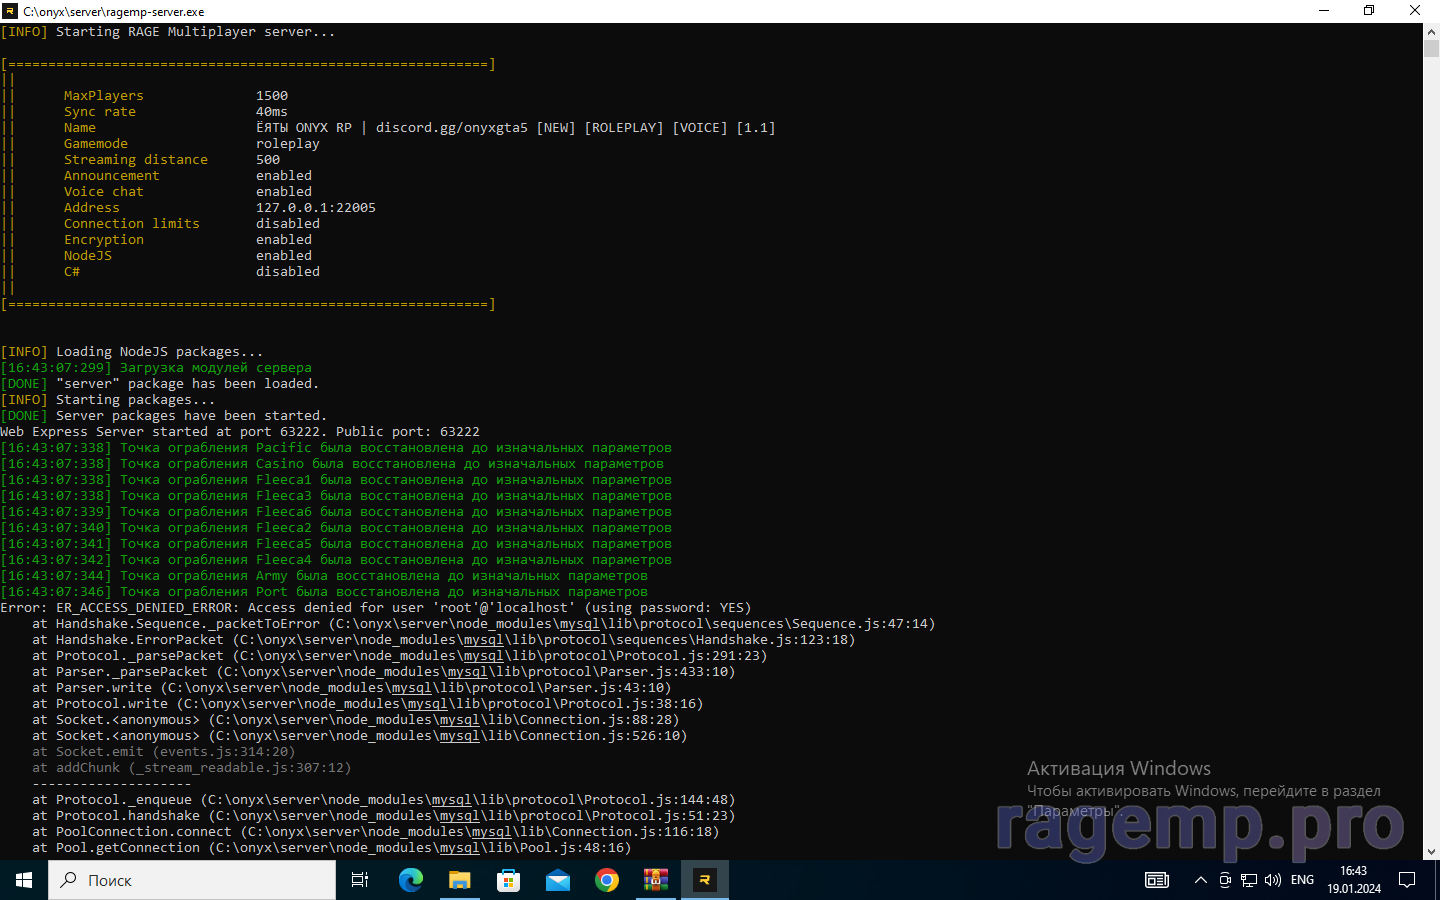
Task: Show hidden system tray icons
Action: click(1200, 880)
